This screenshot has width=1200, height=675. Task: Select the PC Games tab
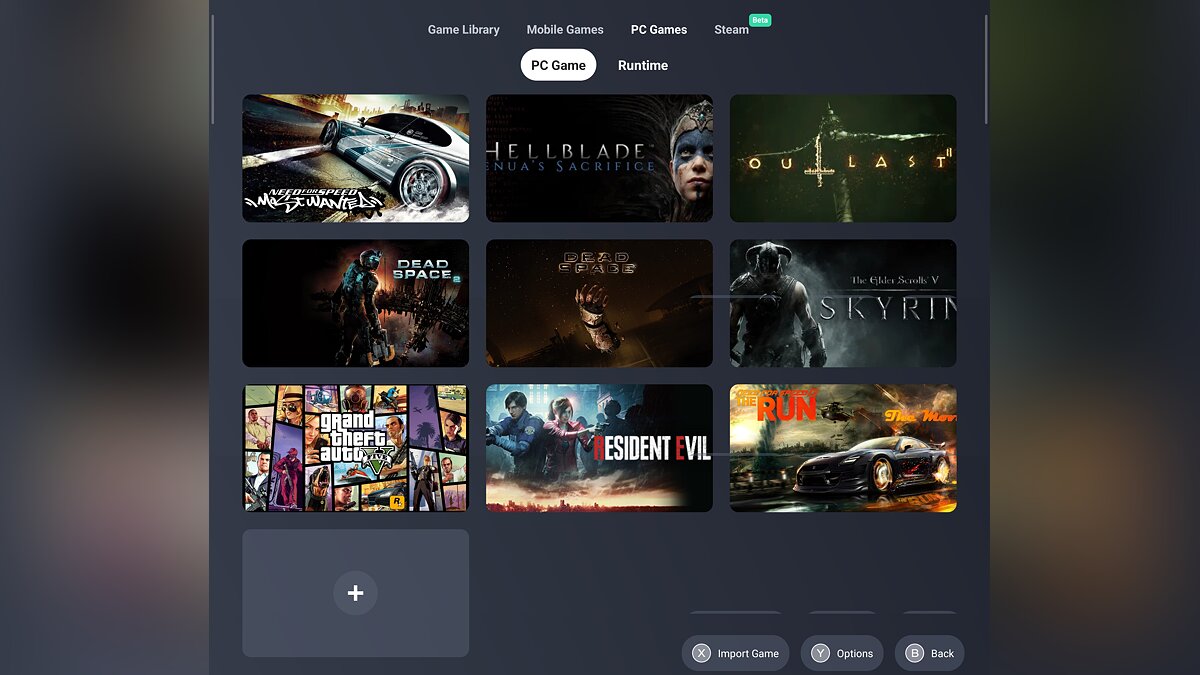click(x=659, y=30)
